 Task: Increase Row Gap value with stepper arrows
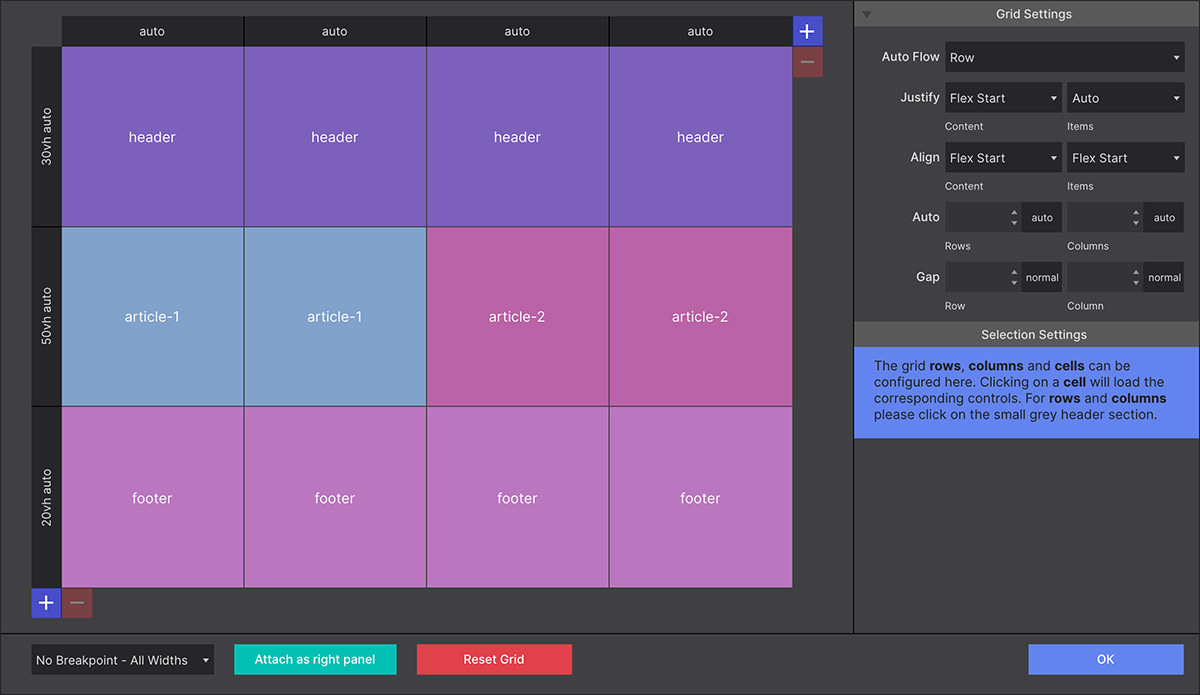tap(1014, 272)
